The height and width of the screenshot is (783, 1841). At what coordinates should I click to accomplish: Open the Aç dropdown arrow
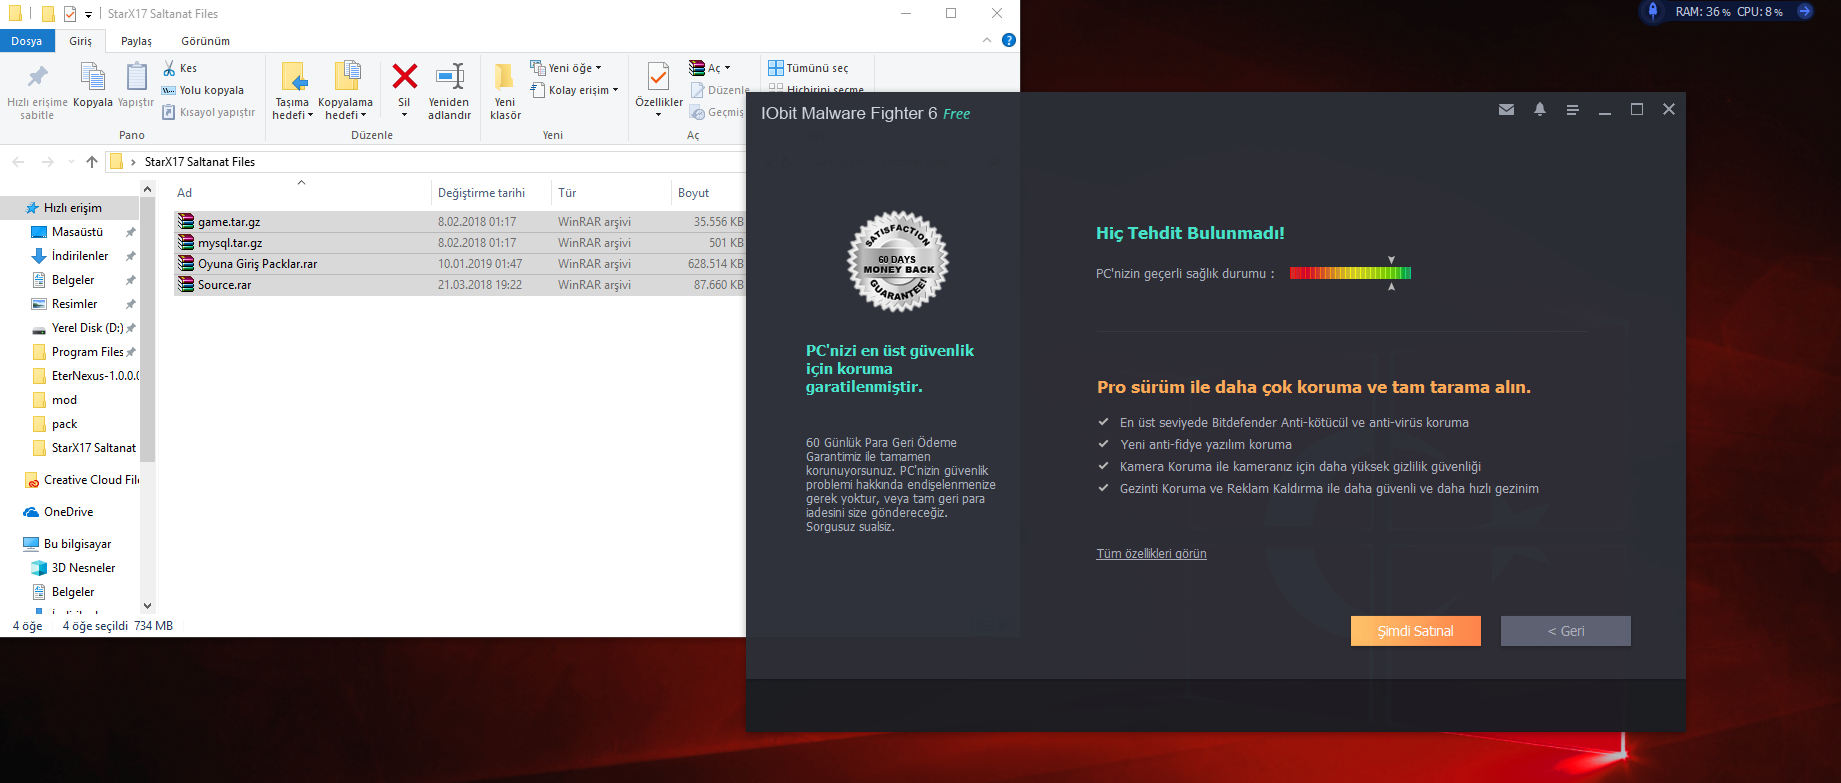[727, 68]
